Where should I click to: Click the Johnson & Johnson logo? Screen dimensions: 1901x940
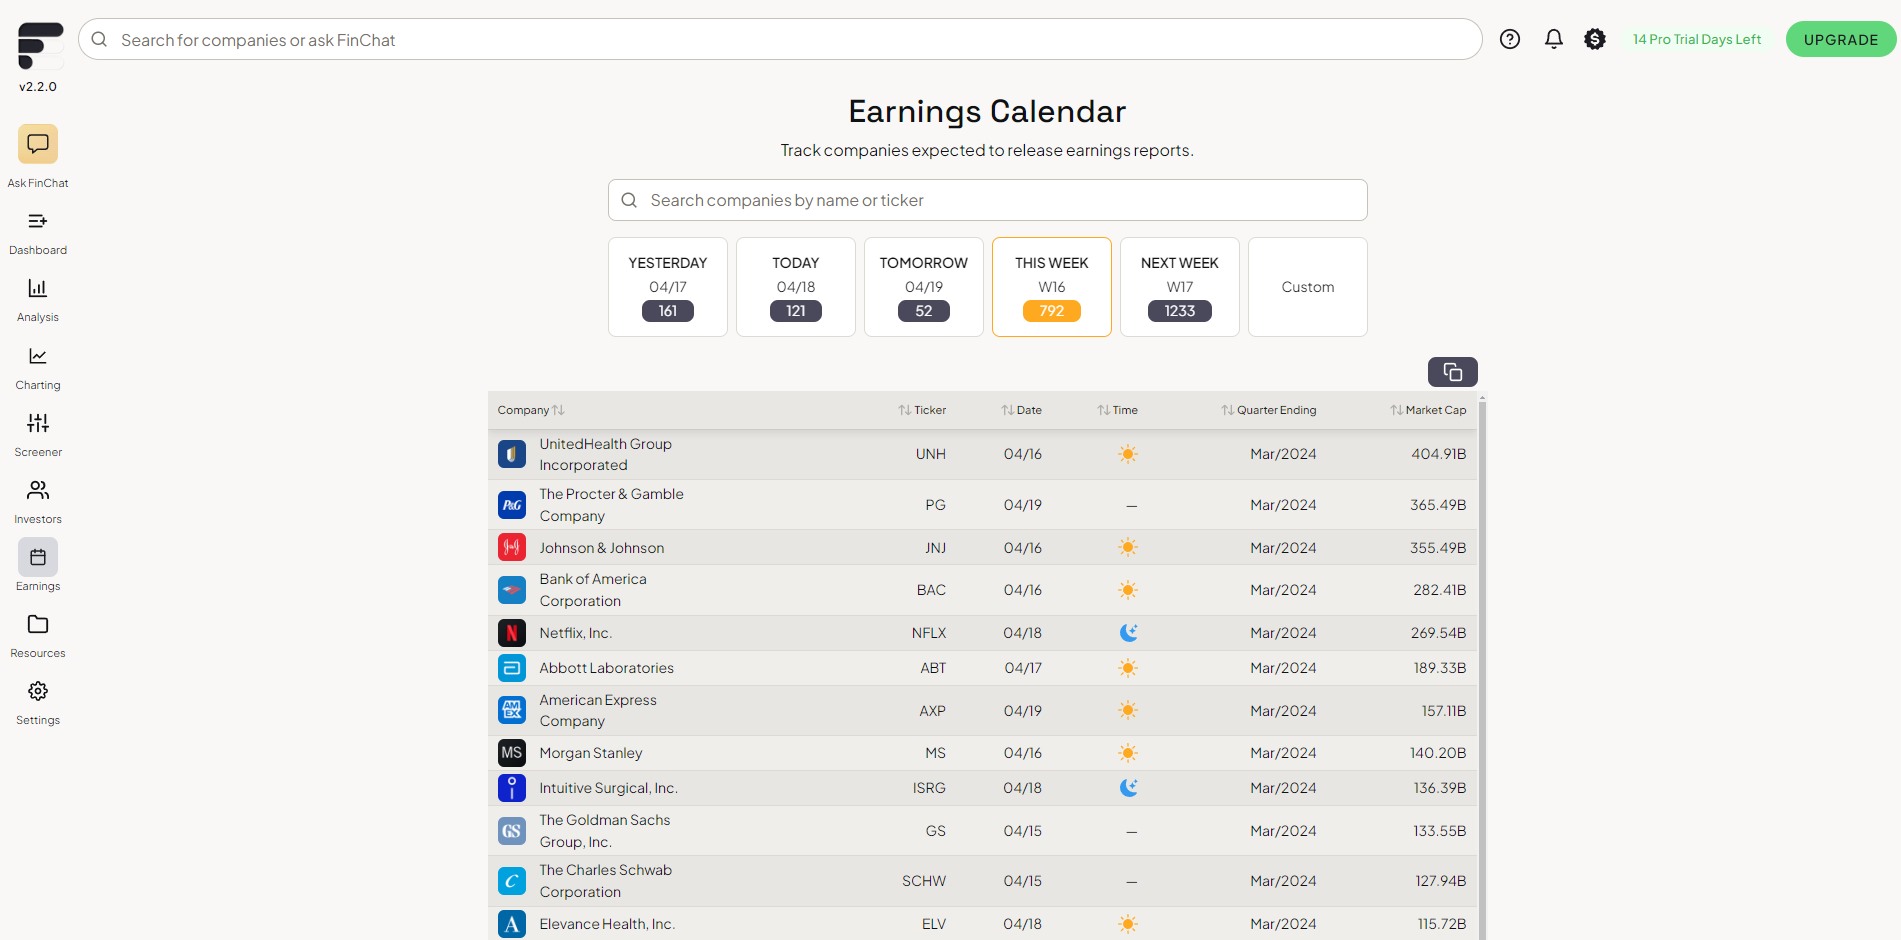tap(512, 548)
